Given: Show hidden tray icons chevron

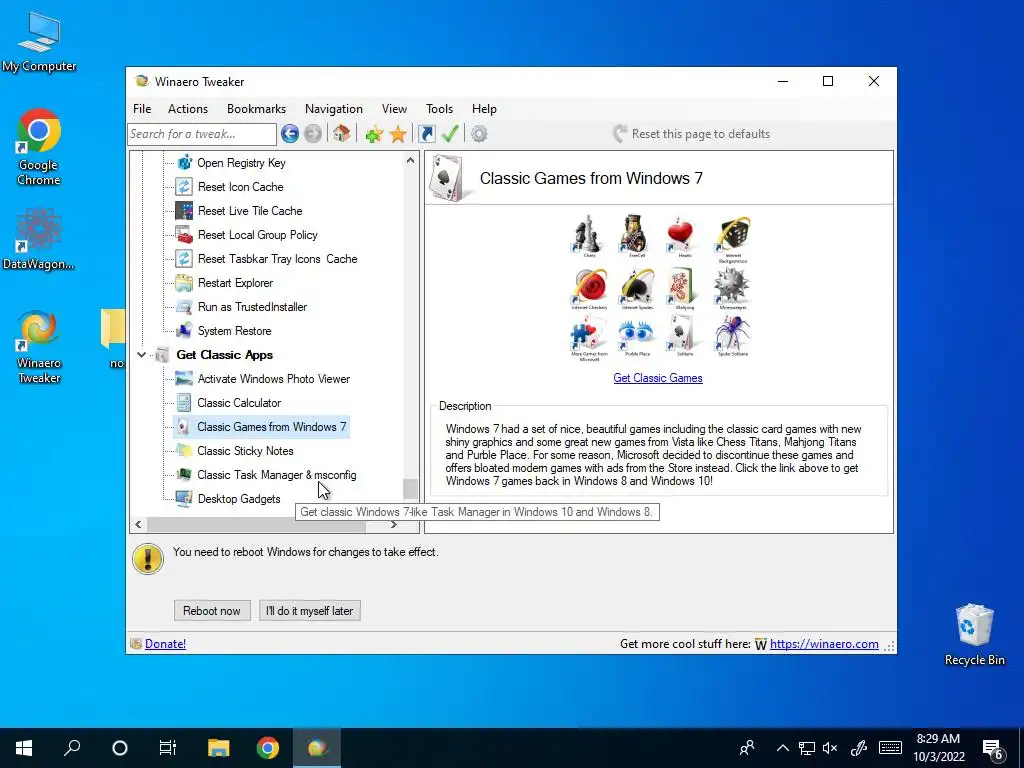Looking at the screenshot, I should tap(782, 748).
